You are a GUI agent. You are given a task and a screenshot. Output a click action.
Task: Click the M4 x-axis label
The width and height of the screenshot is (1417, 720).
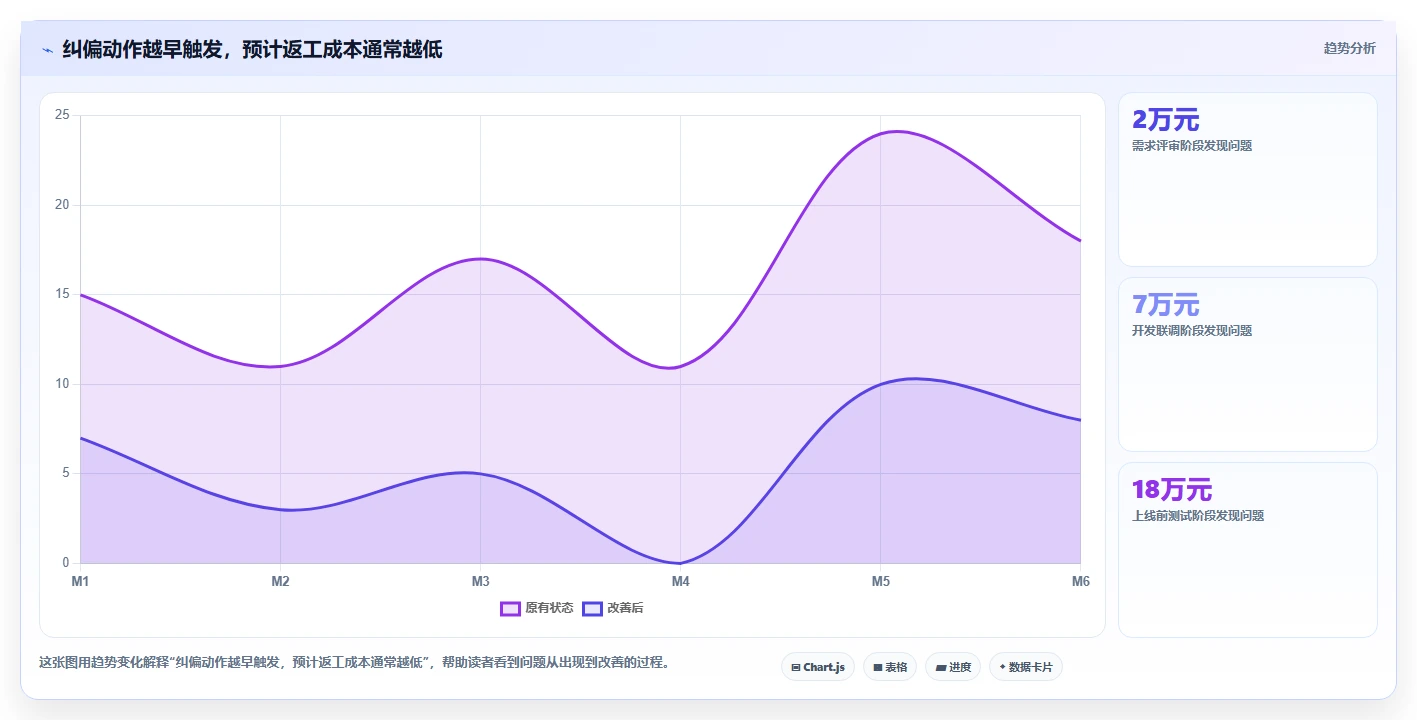click(x=680, y=581)
